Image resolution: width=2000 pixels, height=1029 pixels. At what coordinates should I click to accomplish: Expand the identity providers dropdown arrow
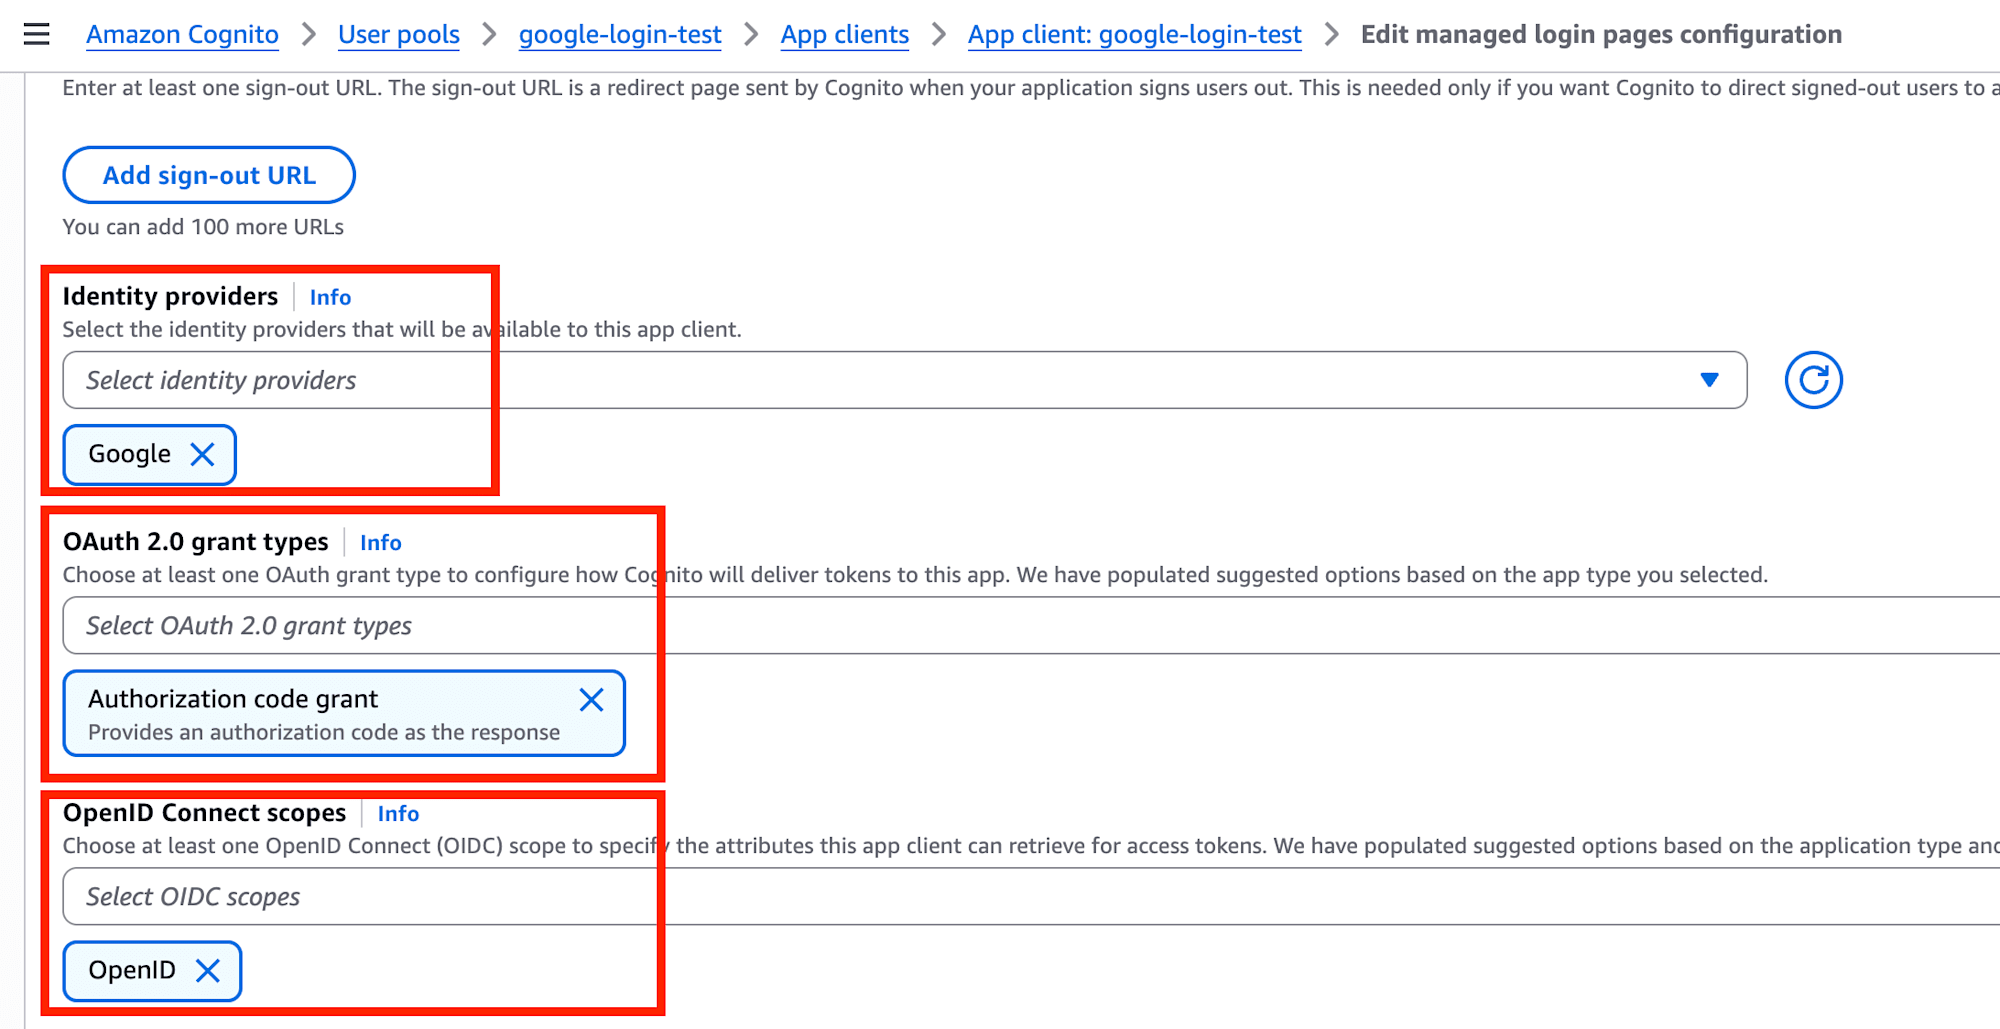tap(1709, 380)
